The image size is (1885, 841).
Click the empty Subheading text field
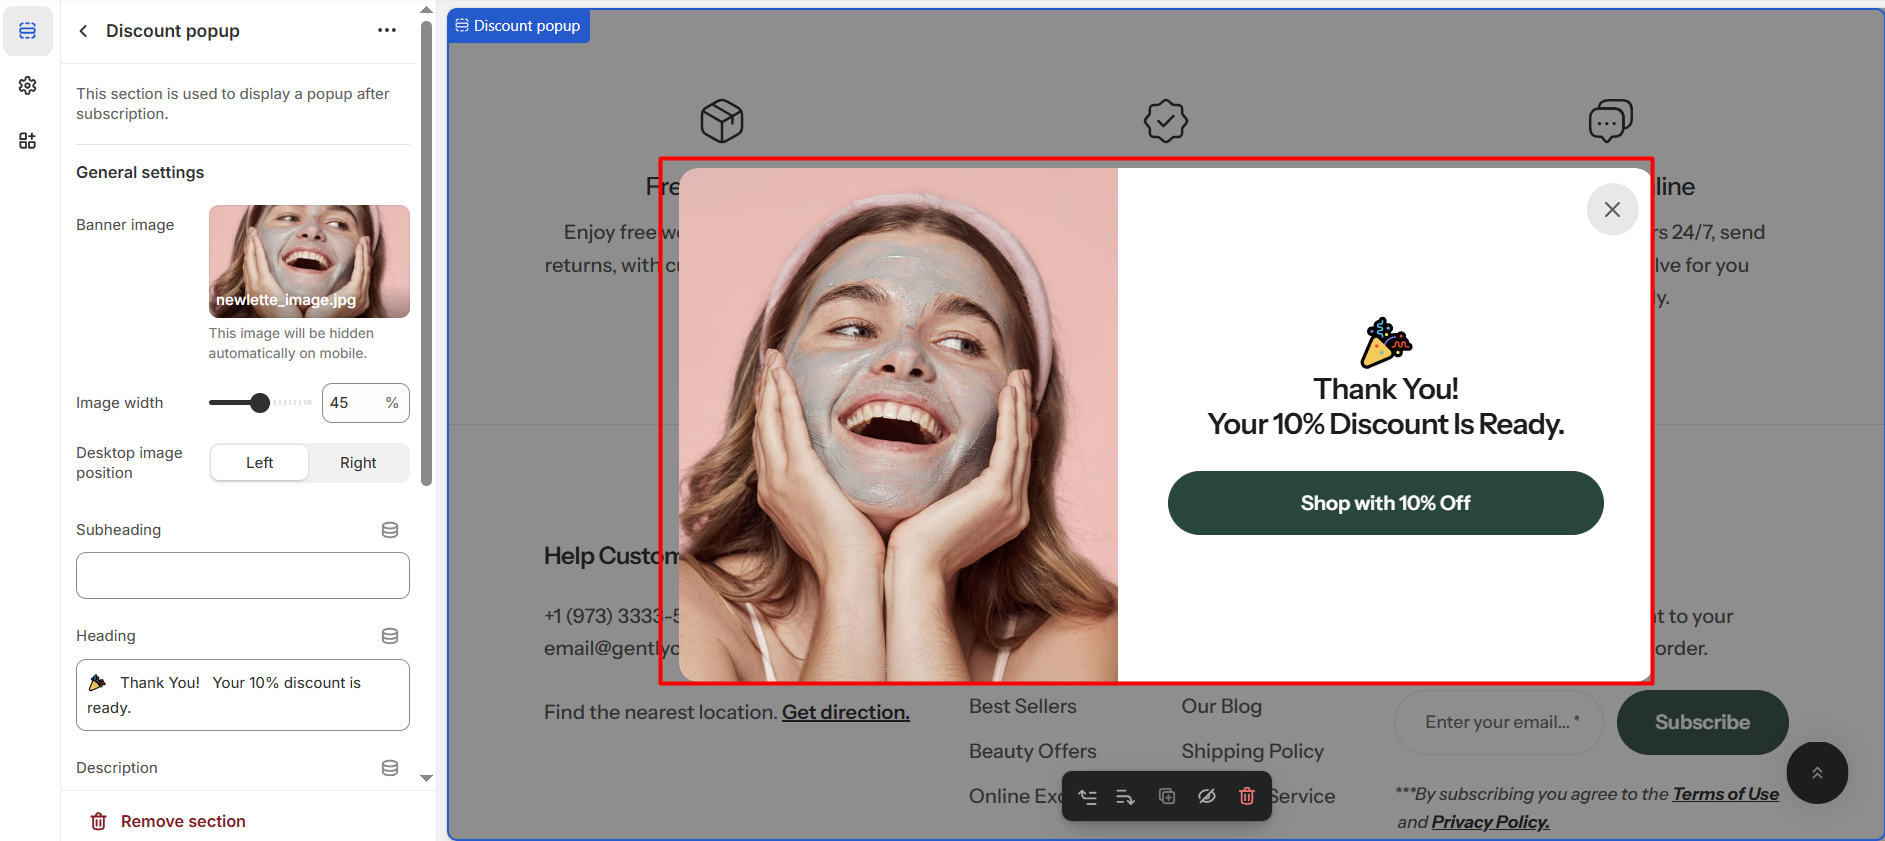pos(243,576)
